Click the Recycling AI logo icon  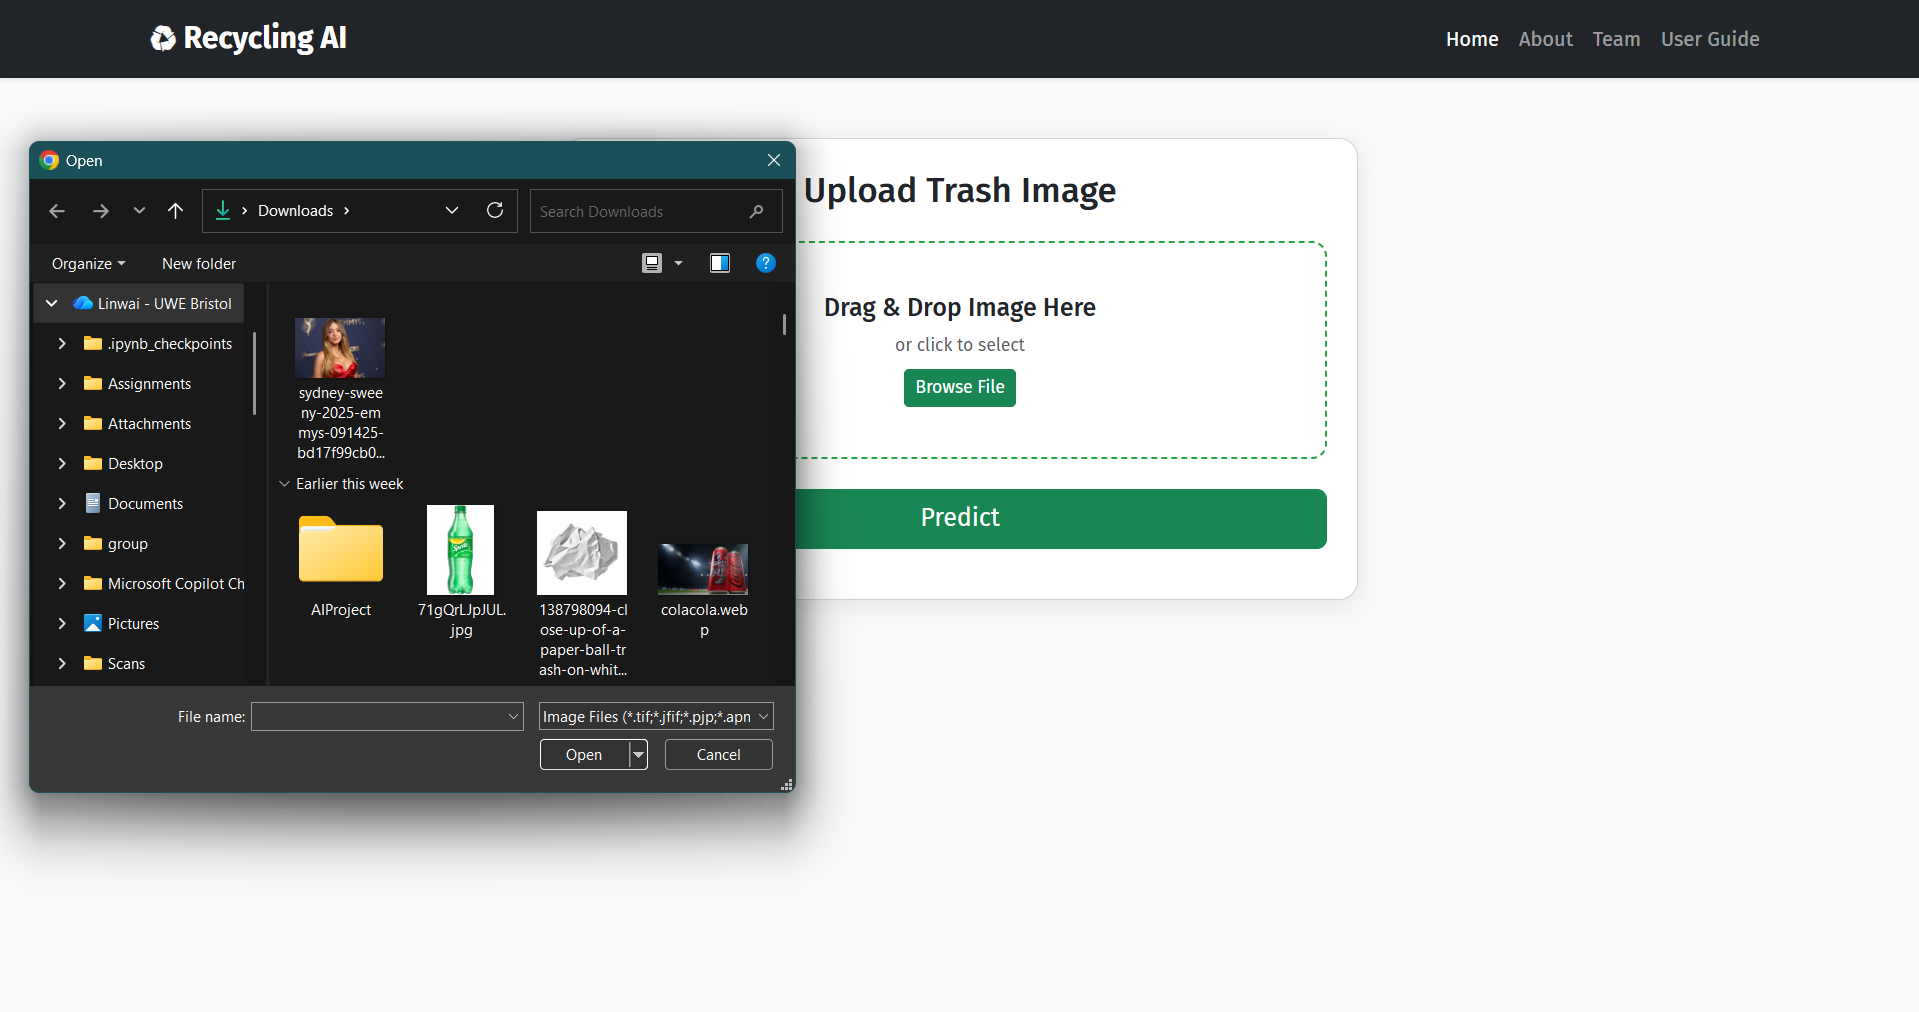point(163,39)
